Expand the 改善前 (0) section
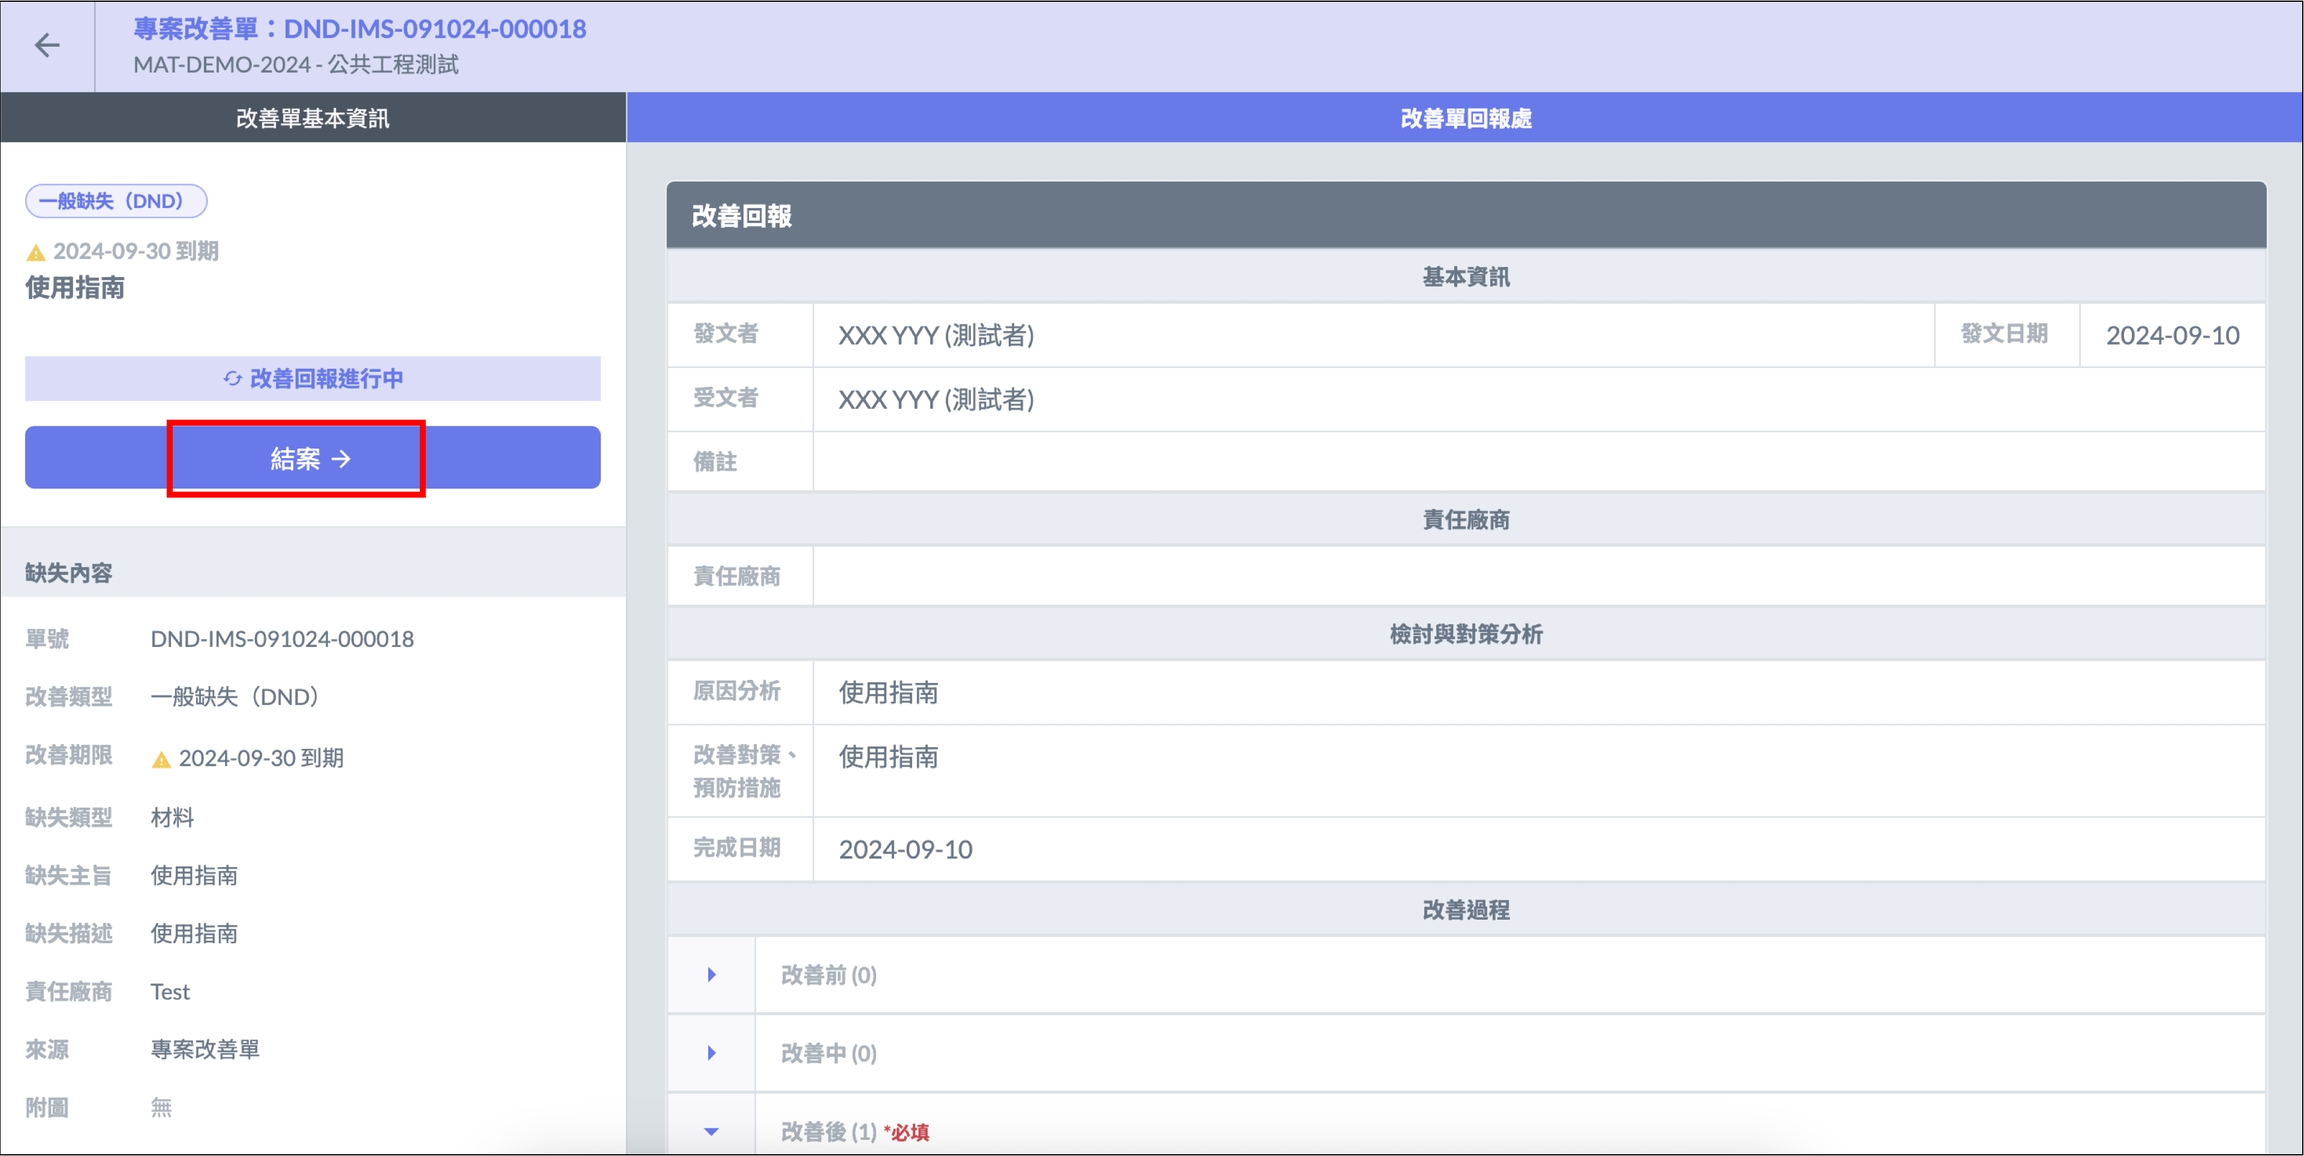Viewport: 2304px width, 1156px height. pos(711,975)
